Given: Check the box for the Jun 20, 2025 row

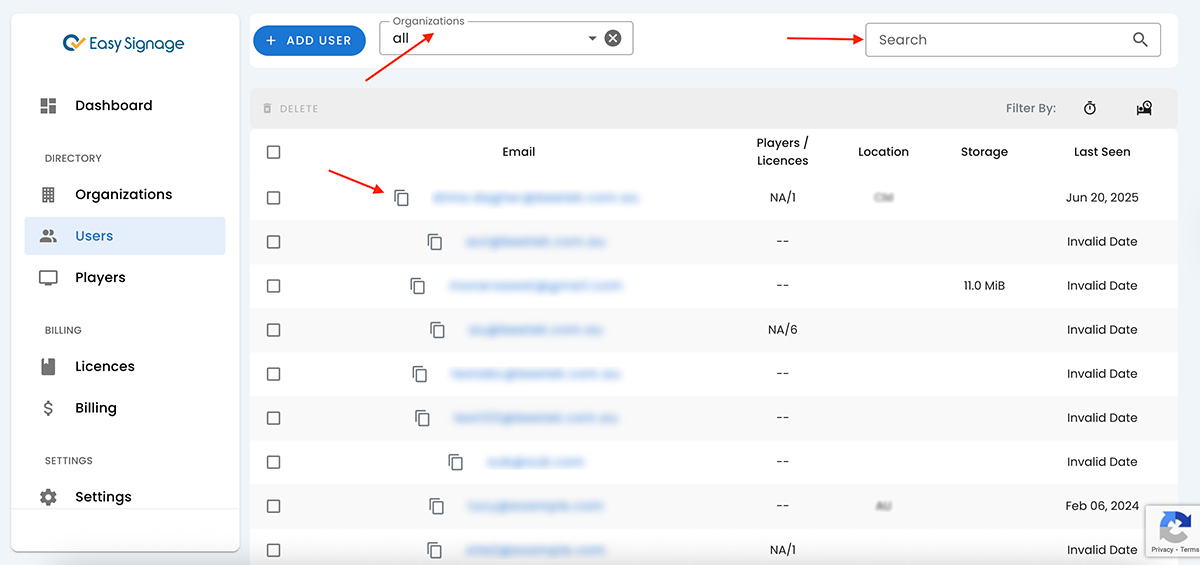Looking at the screenshot, I should pyautogui.click(x=274, y=198).
